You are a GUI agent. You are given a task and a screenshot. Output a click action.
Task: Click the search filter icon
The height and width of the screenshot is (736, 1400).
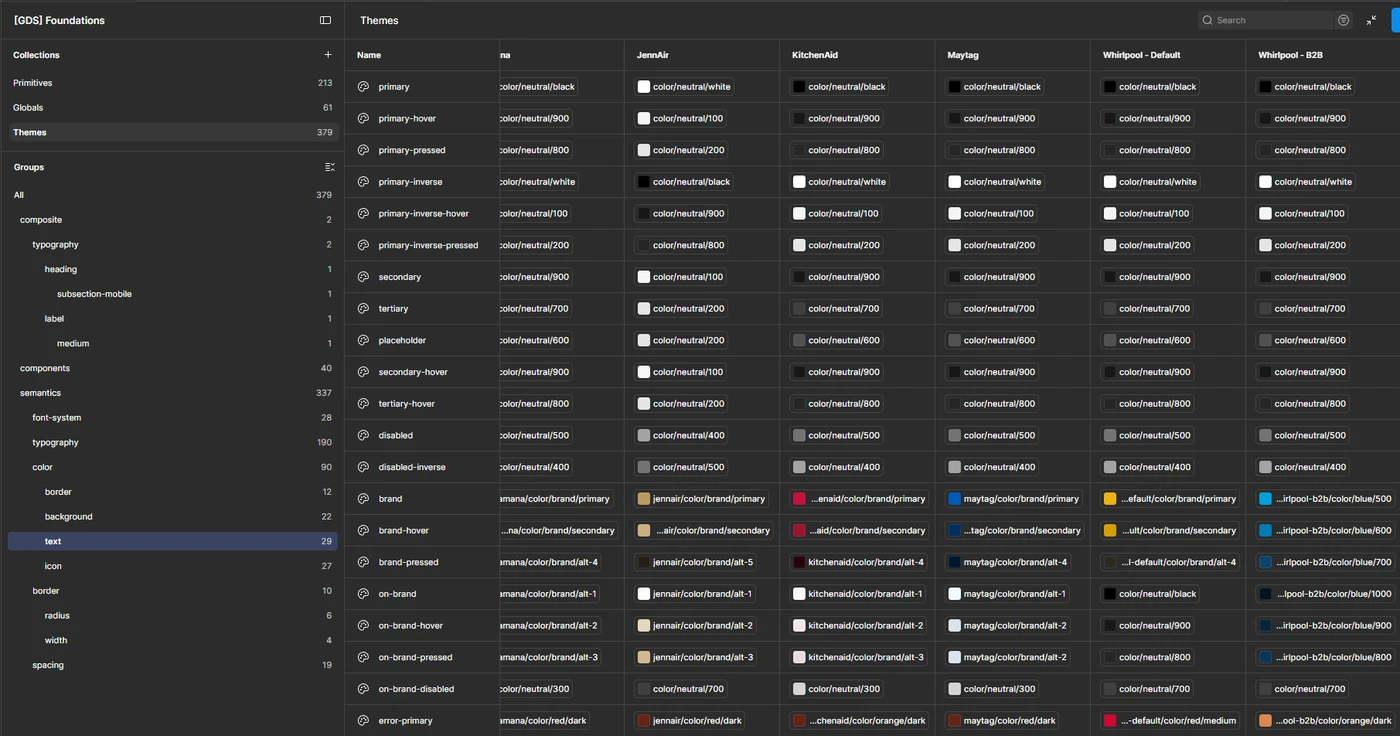click(1343, 20)
